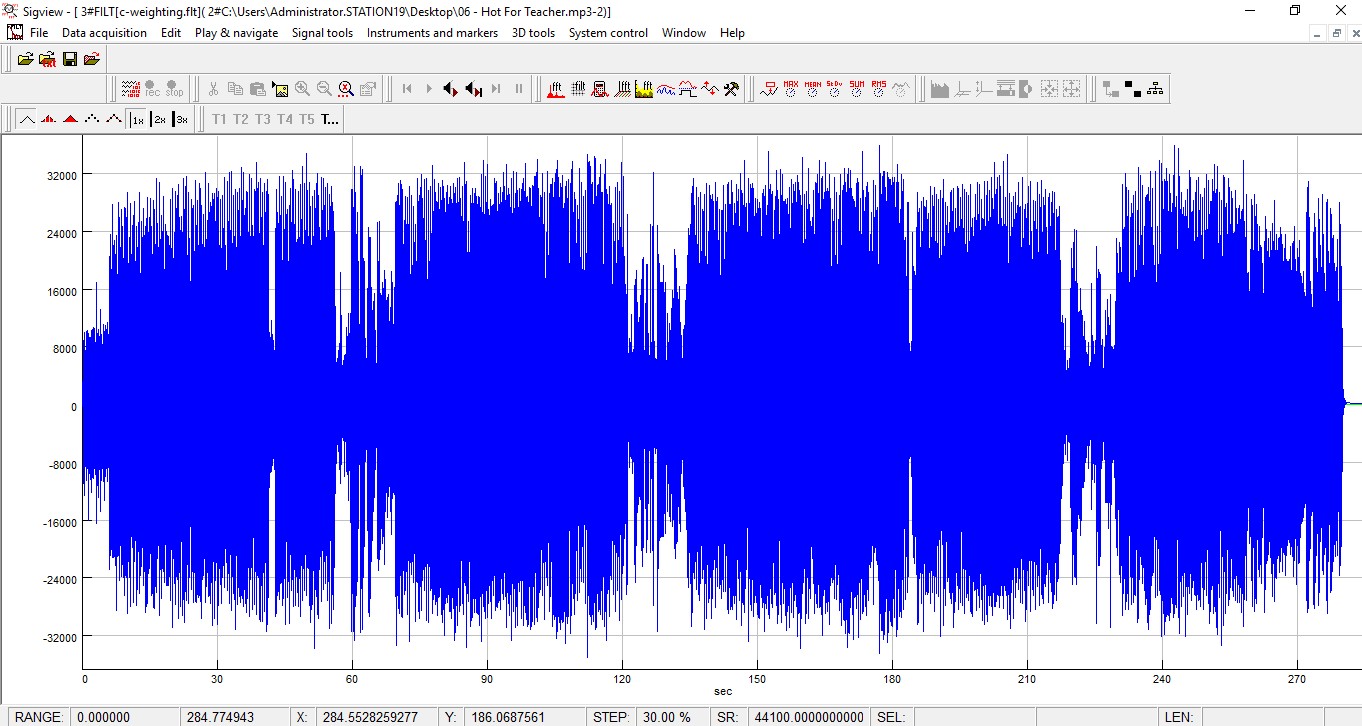The width and height of the screenshot is (1362, 726).
Task: Click the grayed stop recording button
Action: click(175, 89)
